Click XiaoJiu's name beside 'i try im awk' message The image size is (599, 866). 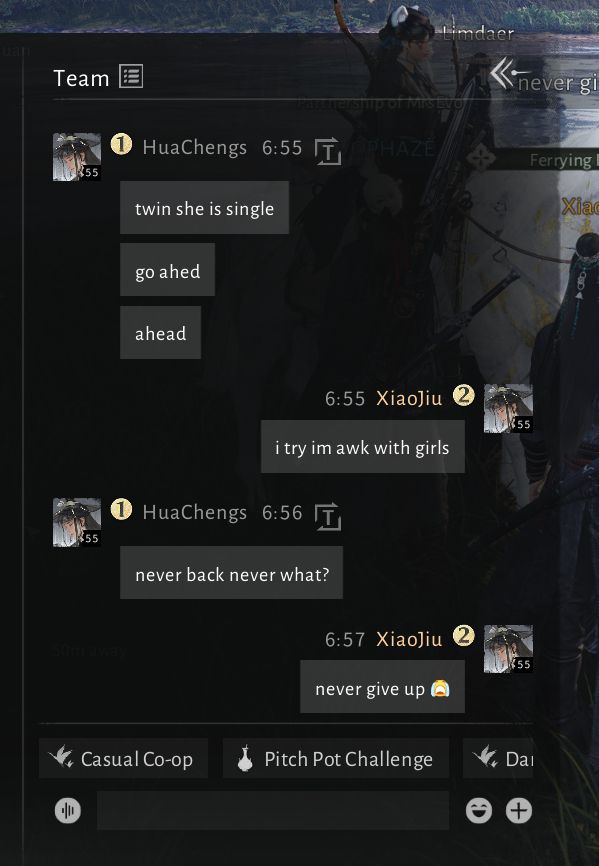point(409,398)
